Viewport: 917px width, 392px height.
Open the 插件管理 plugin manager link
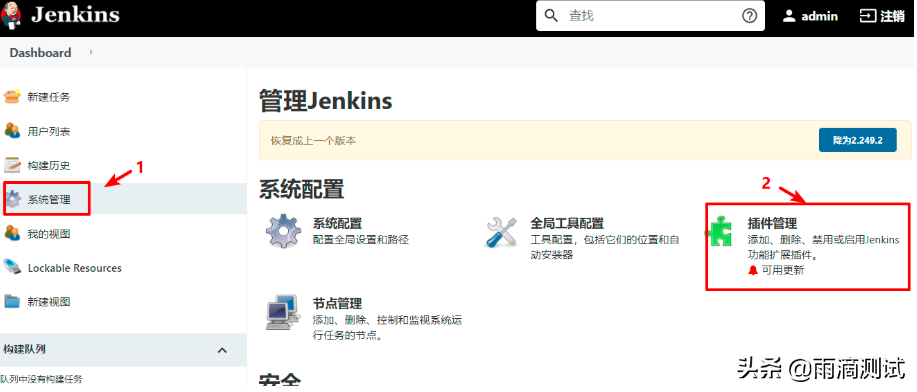772,223
